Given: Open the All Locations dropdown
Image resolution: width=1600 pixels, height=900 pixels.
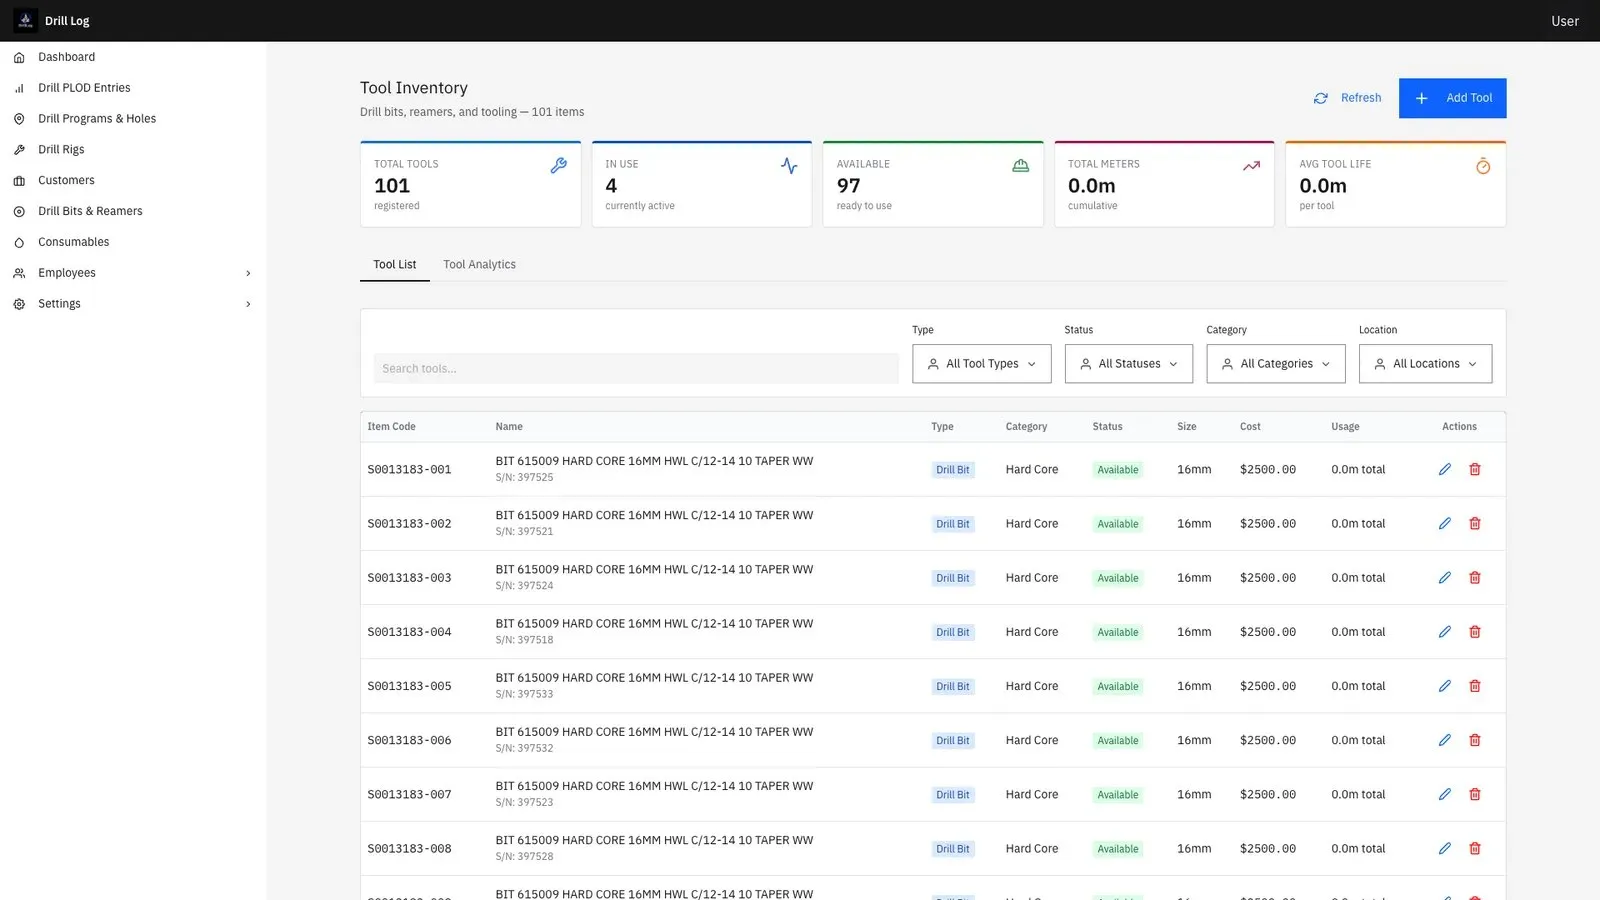Looking at the screenshot, I should pos(1425,364).
